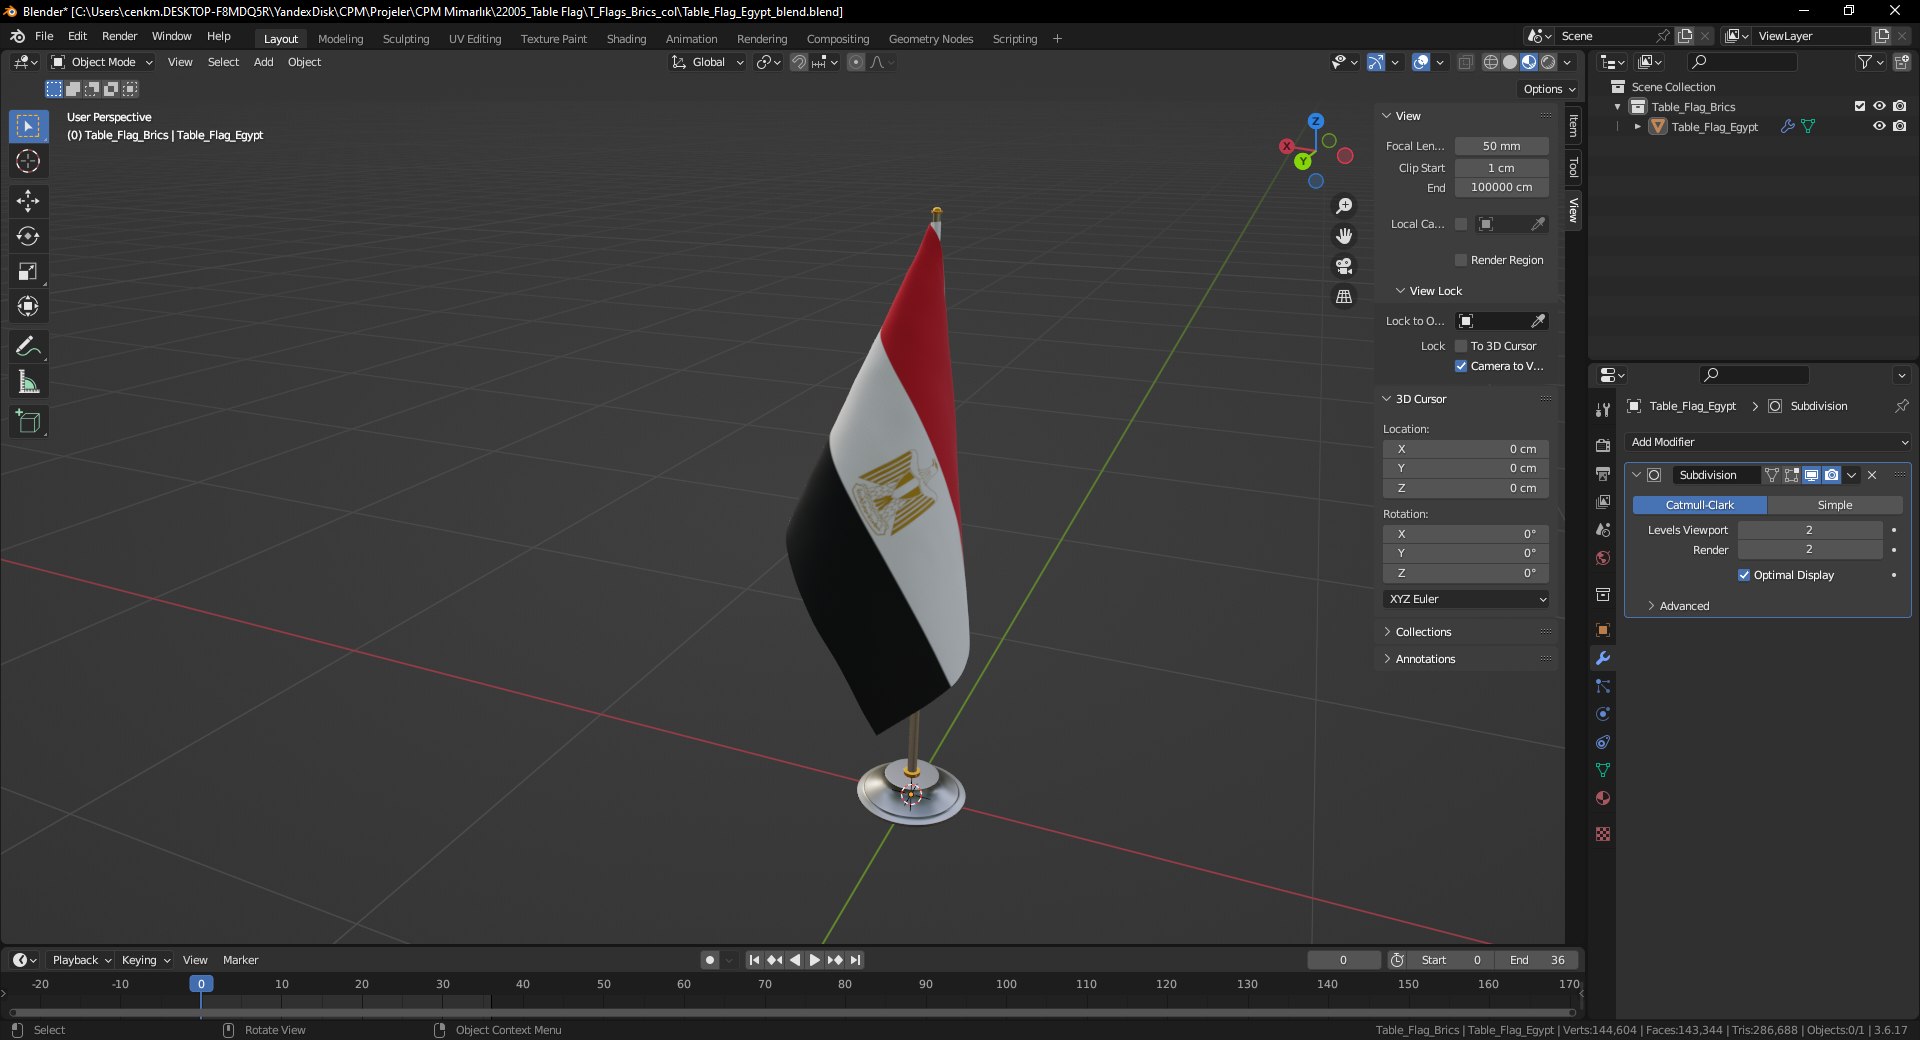The image size is (1920, 1040).
Task: Open the Item sidebar tab
Action: click(x=1573, y=126)
